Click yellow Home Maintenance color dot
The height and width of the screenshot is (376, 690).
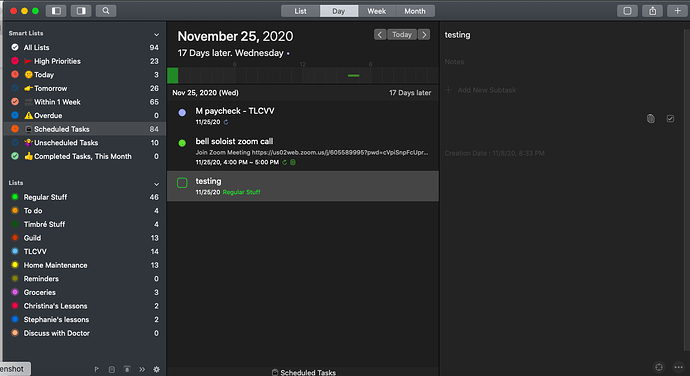(x=15, y=265)
